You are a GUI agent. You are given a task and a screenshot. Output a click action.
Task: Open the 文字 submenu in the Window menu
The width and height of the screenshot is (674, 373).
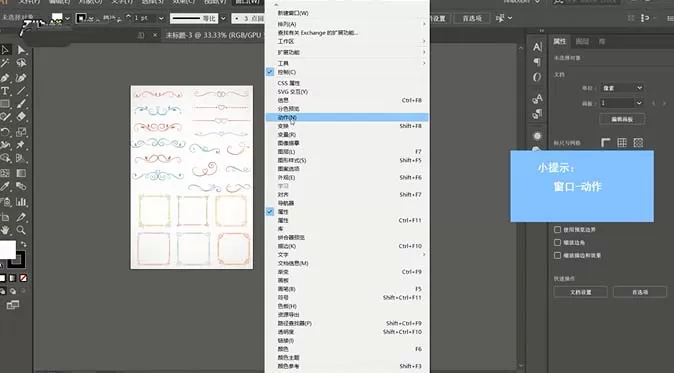pyautogui.click(x=347, y=255)
